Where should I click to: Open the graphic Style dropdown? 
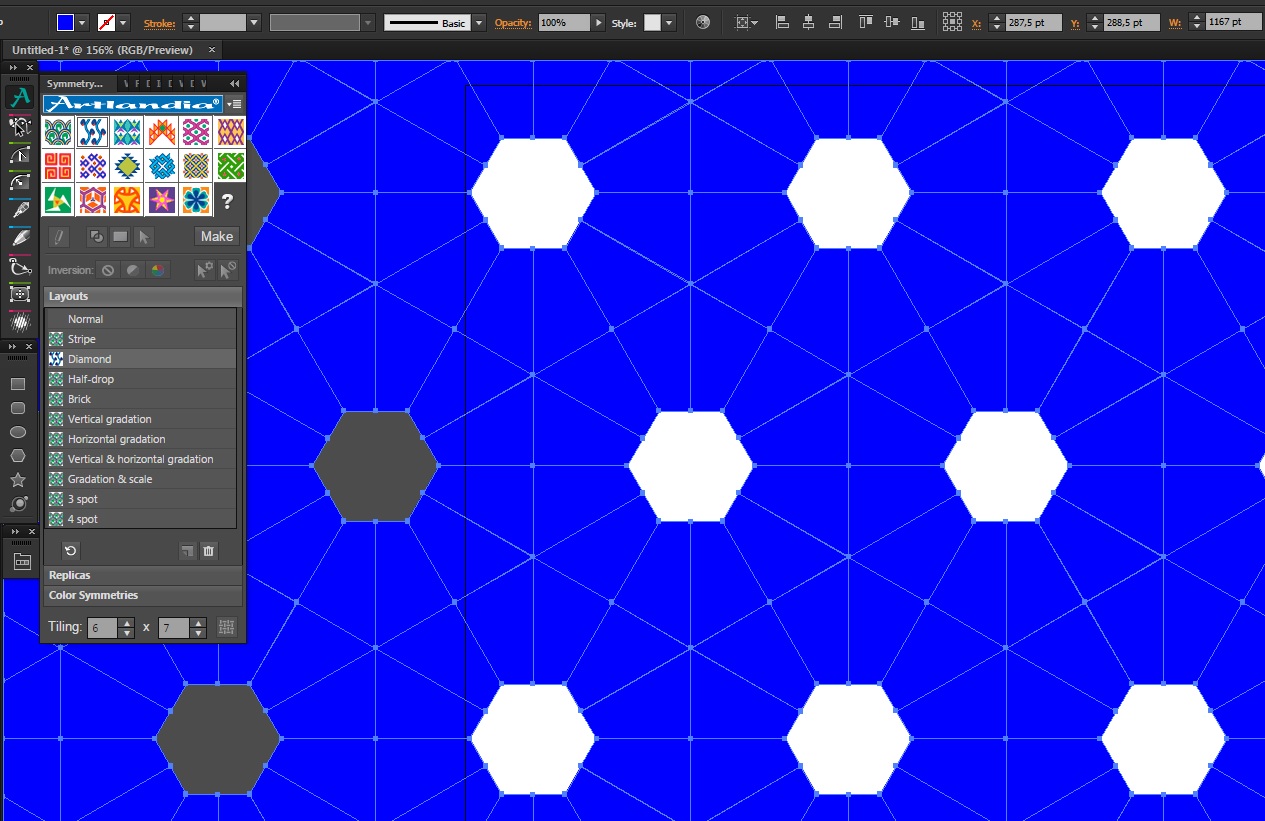coord(669,22)
